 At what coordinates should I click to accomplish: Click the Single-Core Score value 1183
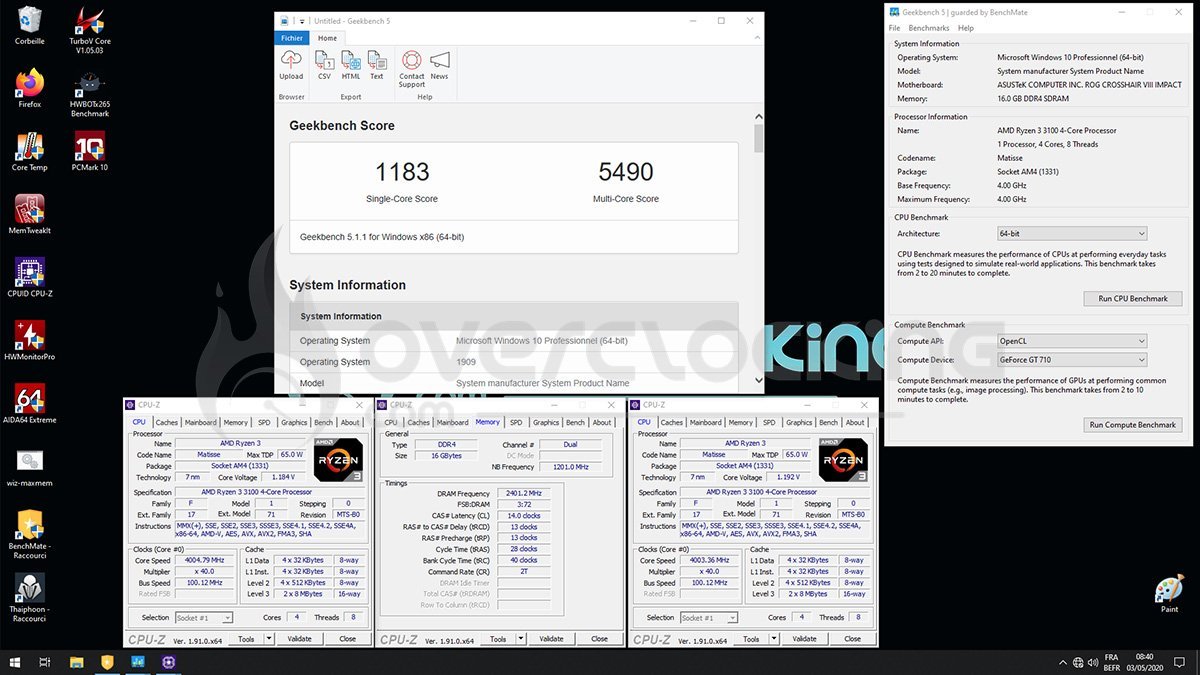(x=402, y=171)
